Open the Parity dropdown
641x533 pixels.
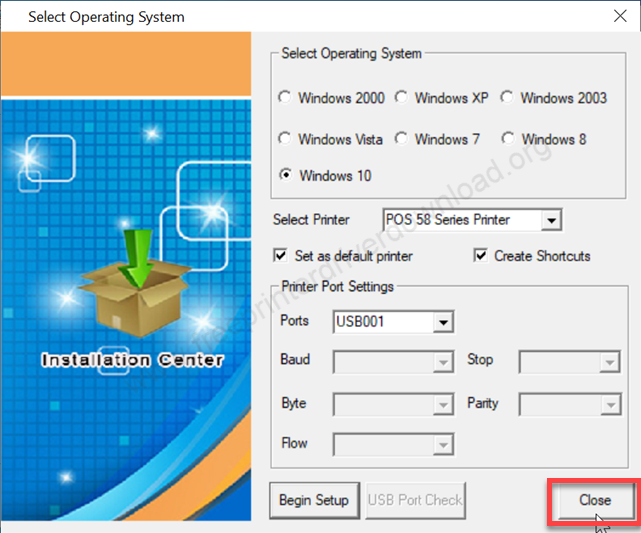(611, 405)
